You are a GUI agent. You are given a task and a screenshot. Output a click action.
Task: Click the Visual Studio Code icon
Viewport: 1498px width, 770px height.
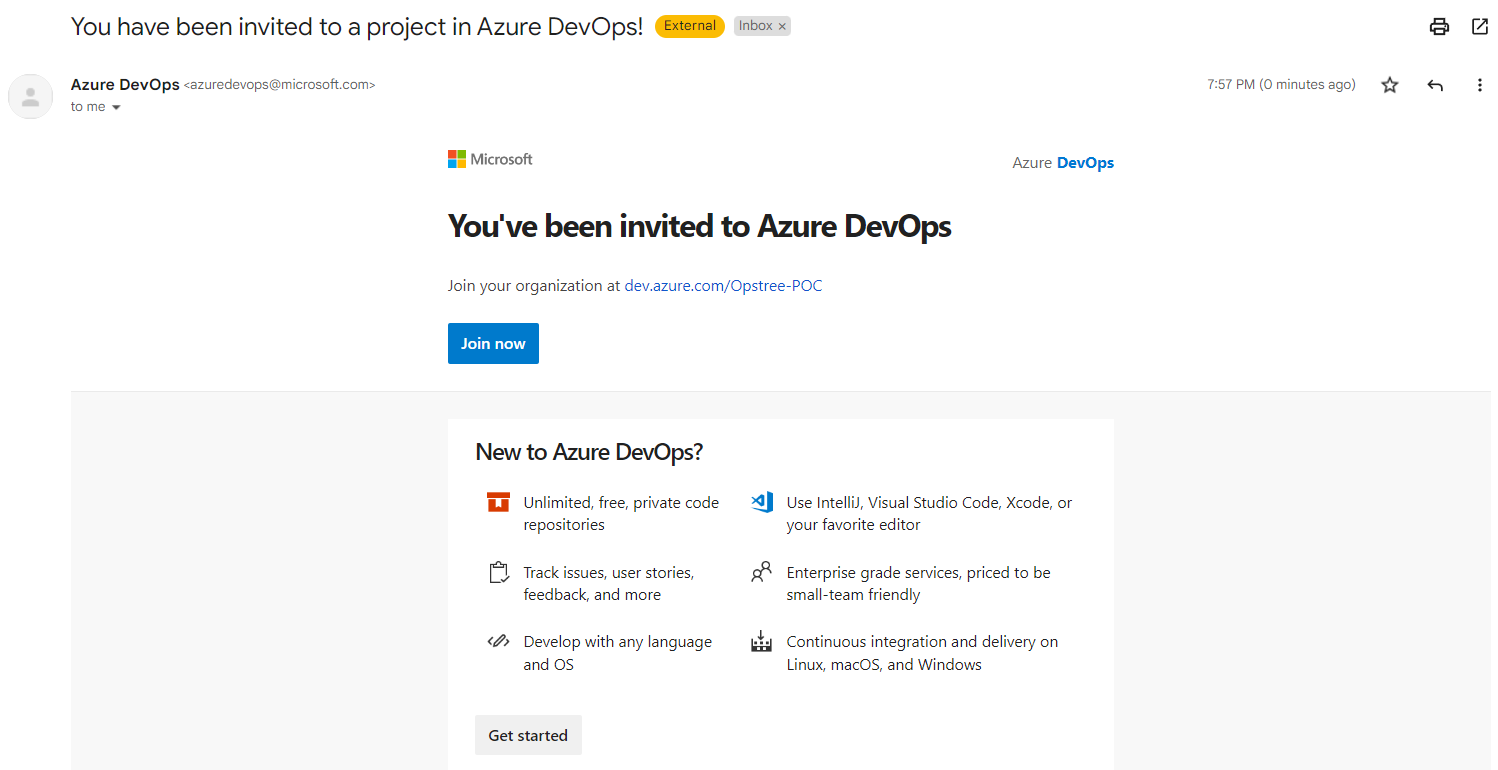pyautogui.click(x=762, y=502)
